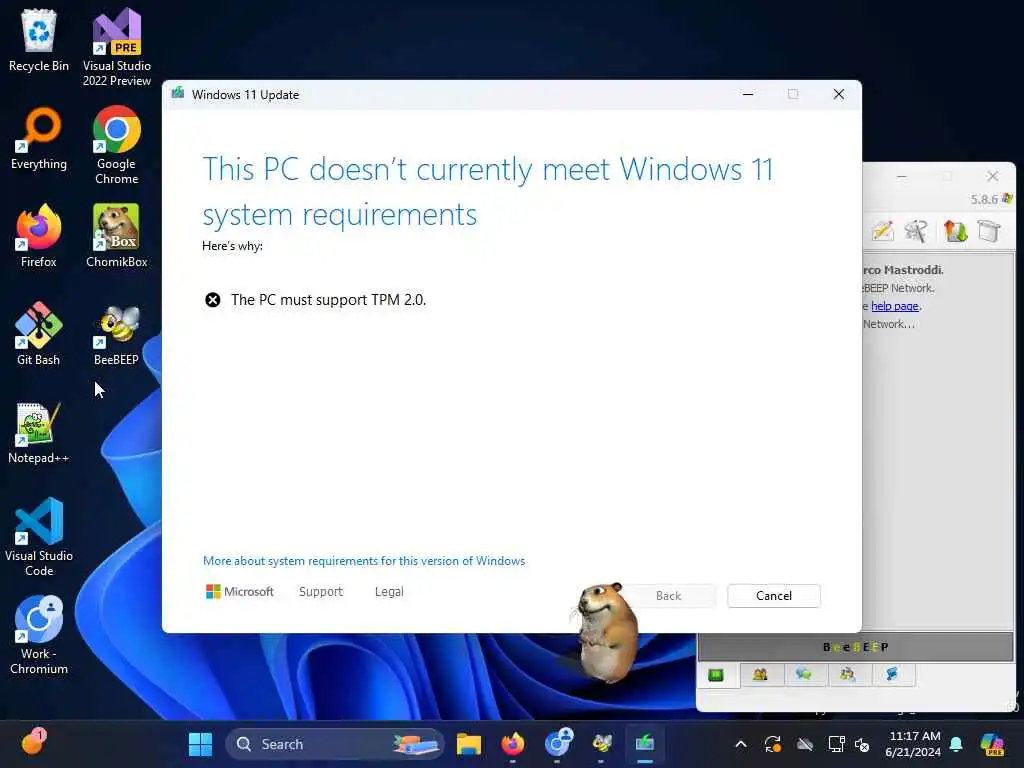This screenshot has height=768, width=1024.
Task: Open the Support link in Windows 11 Update
Action: [321, 592]
